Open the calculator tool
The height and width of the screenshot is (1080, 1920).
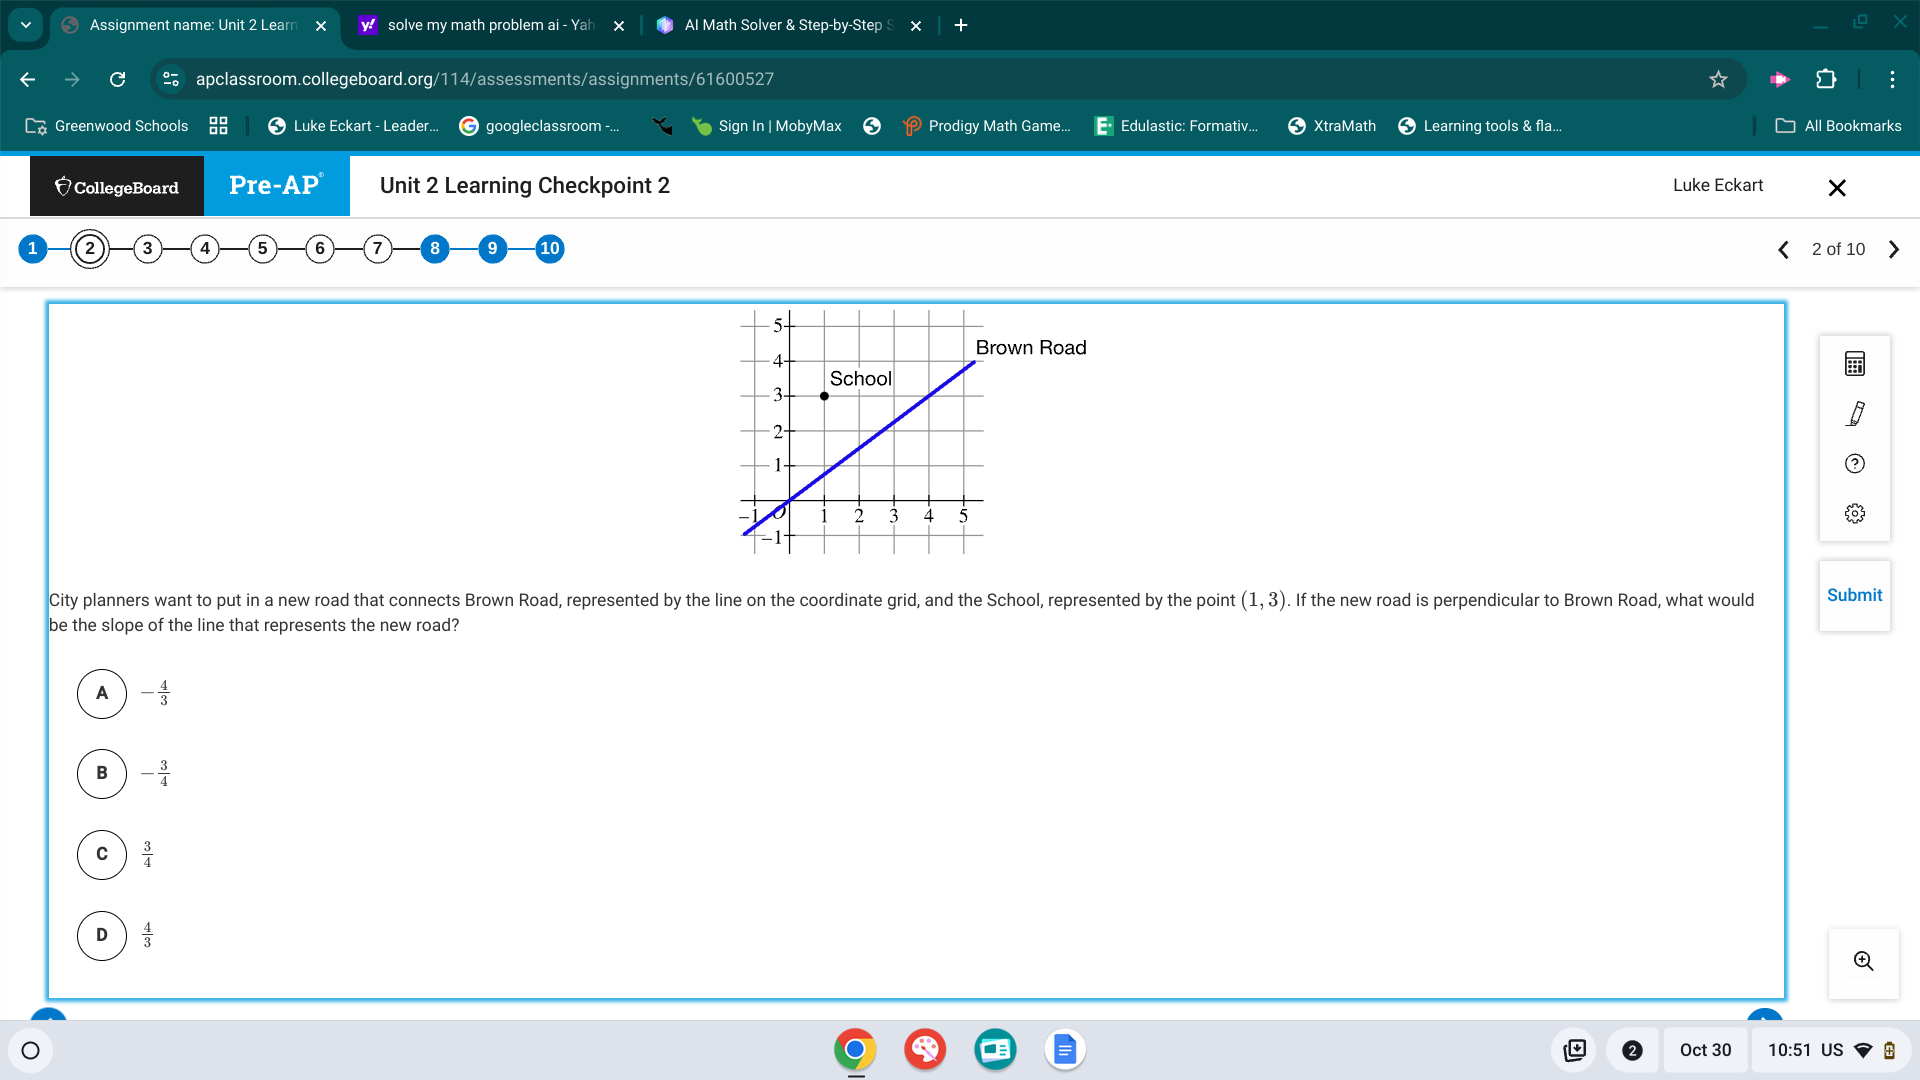(x=1855, y=364)
